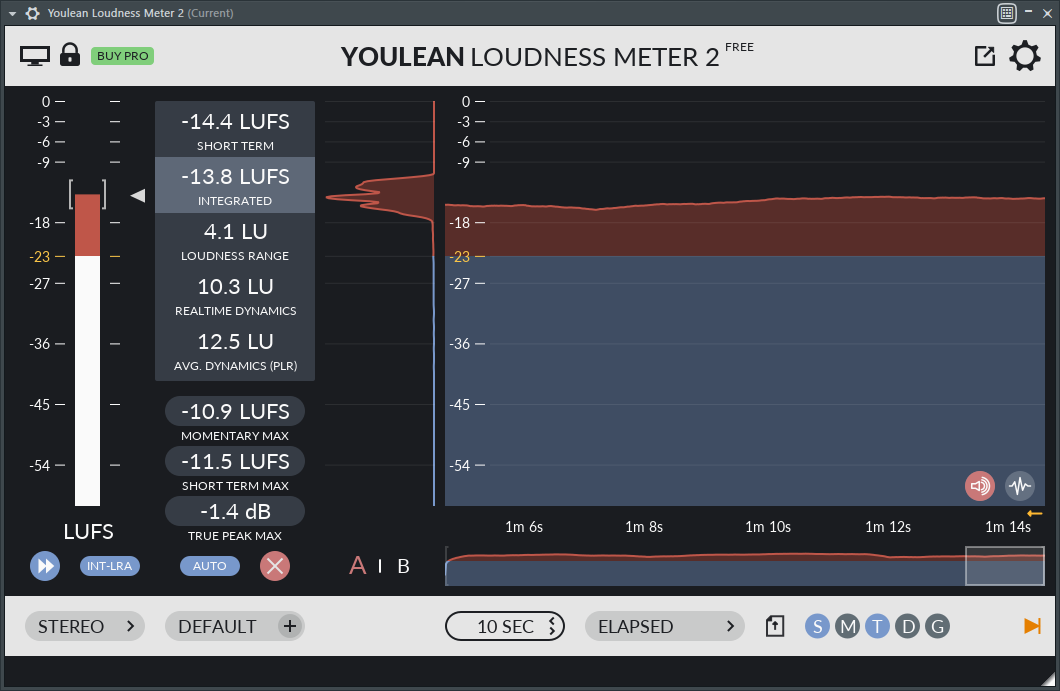This screenshot has width=1060, height=691.
Task: Toggle the waveform view icon
Action: 1020,486
